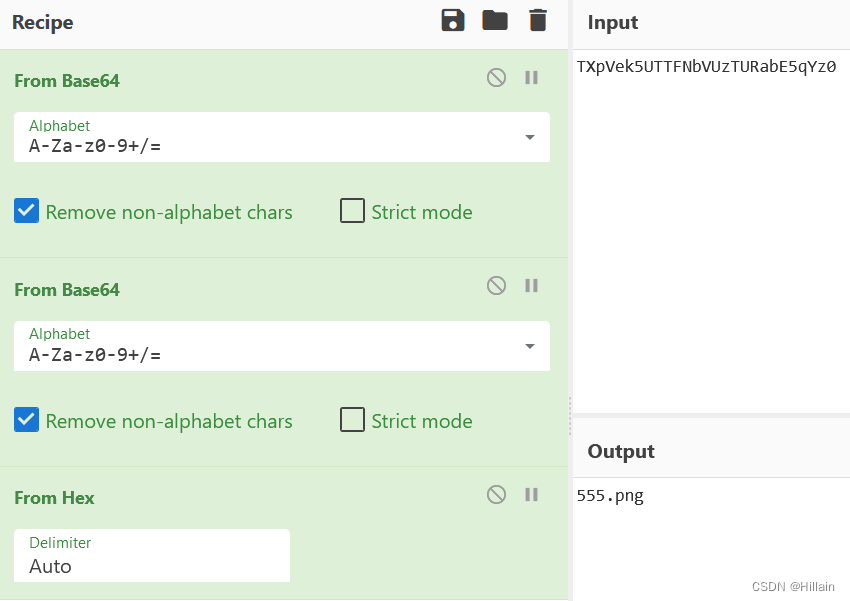
Task: Set breakpoint on From Hex operation
Action: click(x=531, y=494)
